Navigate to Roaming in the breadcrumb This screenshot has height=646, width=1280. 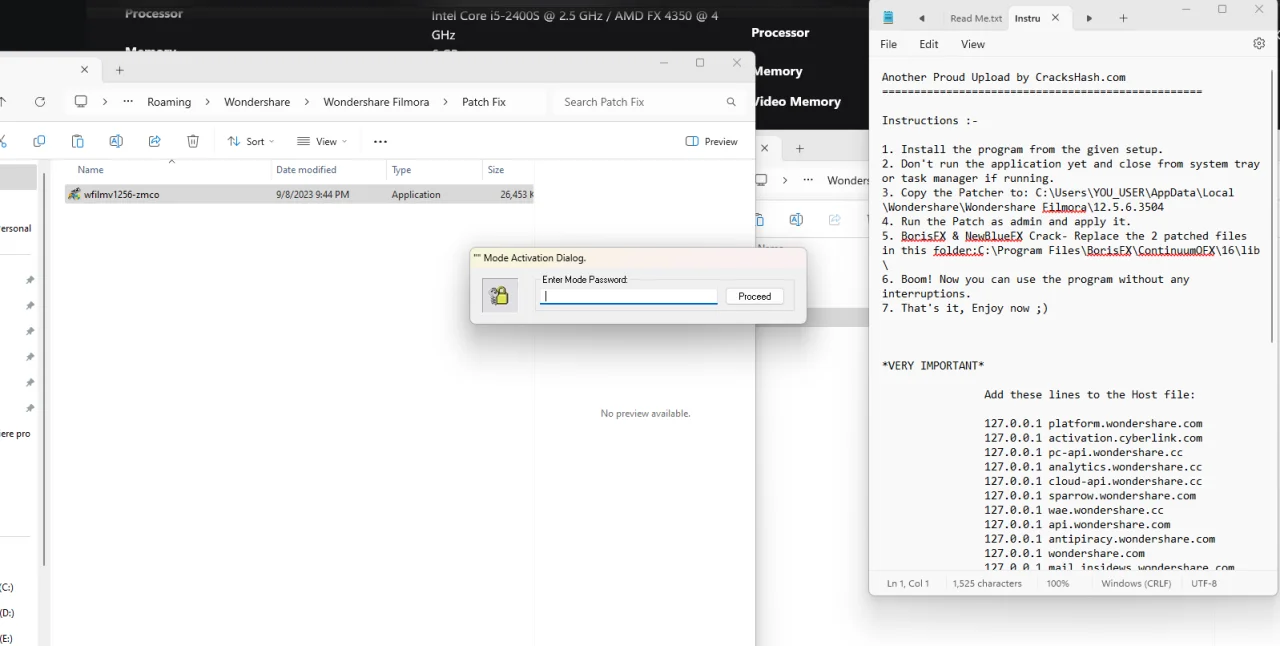(169, 102)
